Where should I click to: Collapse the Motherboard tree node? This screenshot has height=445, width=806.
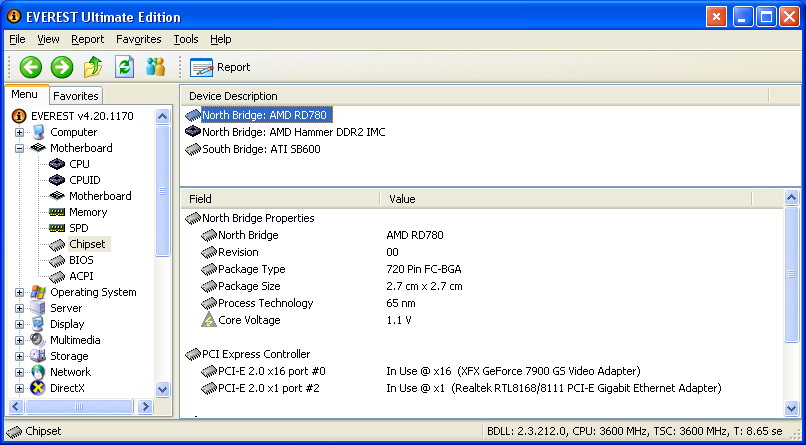pyautogui.click(x=19, y=149)
